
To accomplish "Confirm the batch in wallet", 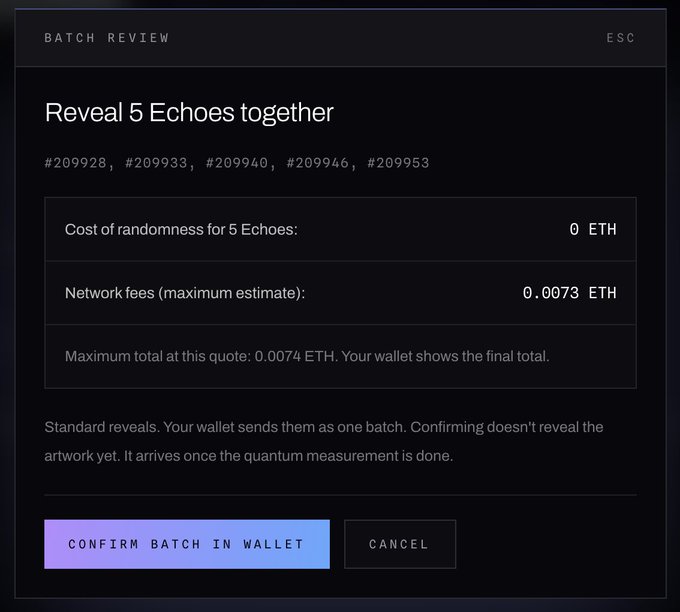I will (187, 544).
